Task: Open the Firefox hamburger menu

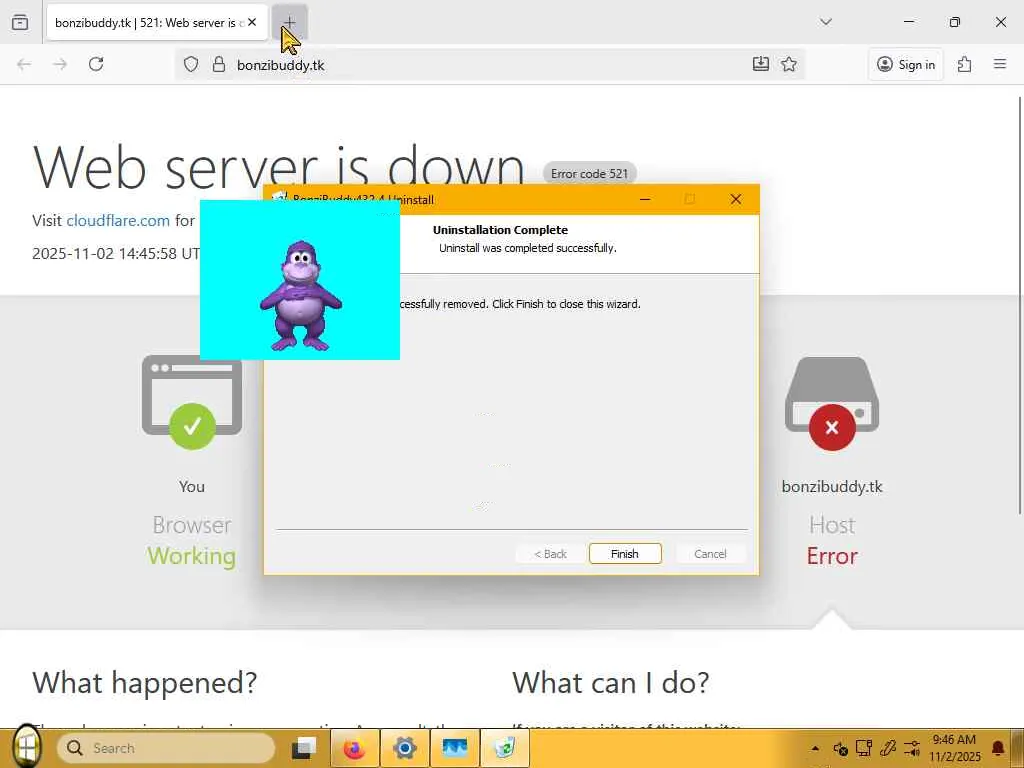Action: tap(1000, 64)
